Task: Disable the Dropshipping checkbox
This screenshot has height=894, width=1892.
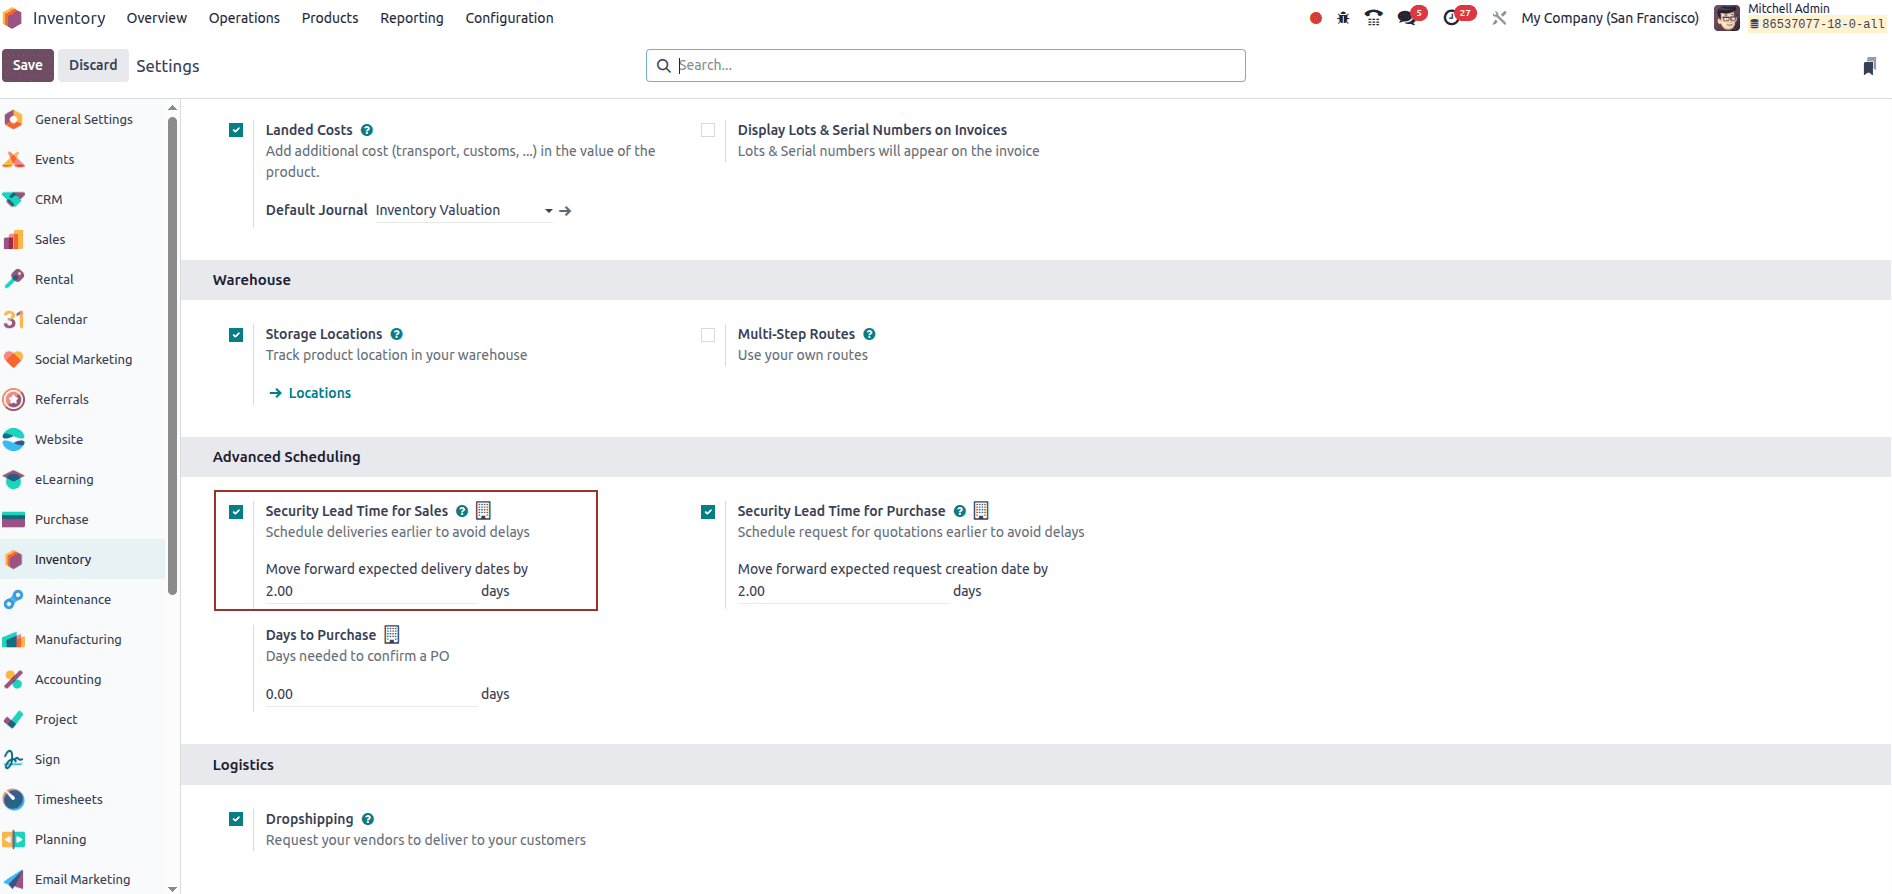Action: click(236, 819)
